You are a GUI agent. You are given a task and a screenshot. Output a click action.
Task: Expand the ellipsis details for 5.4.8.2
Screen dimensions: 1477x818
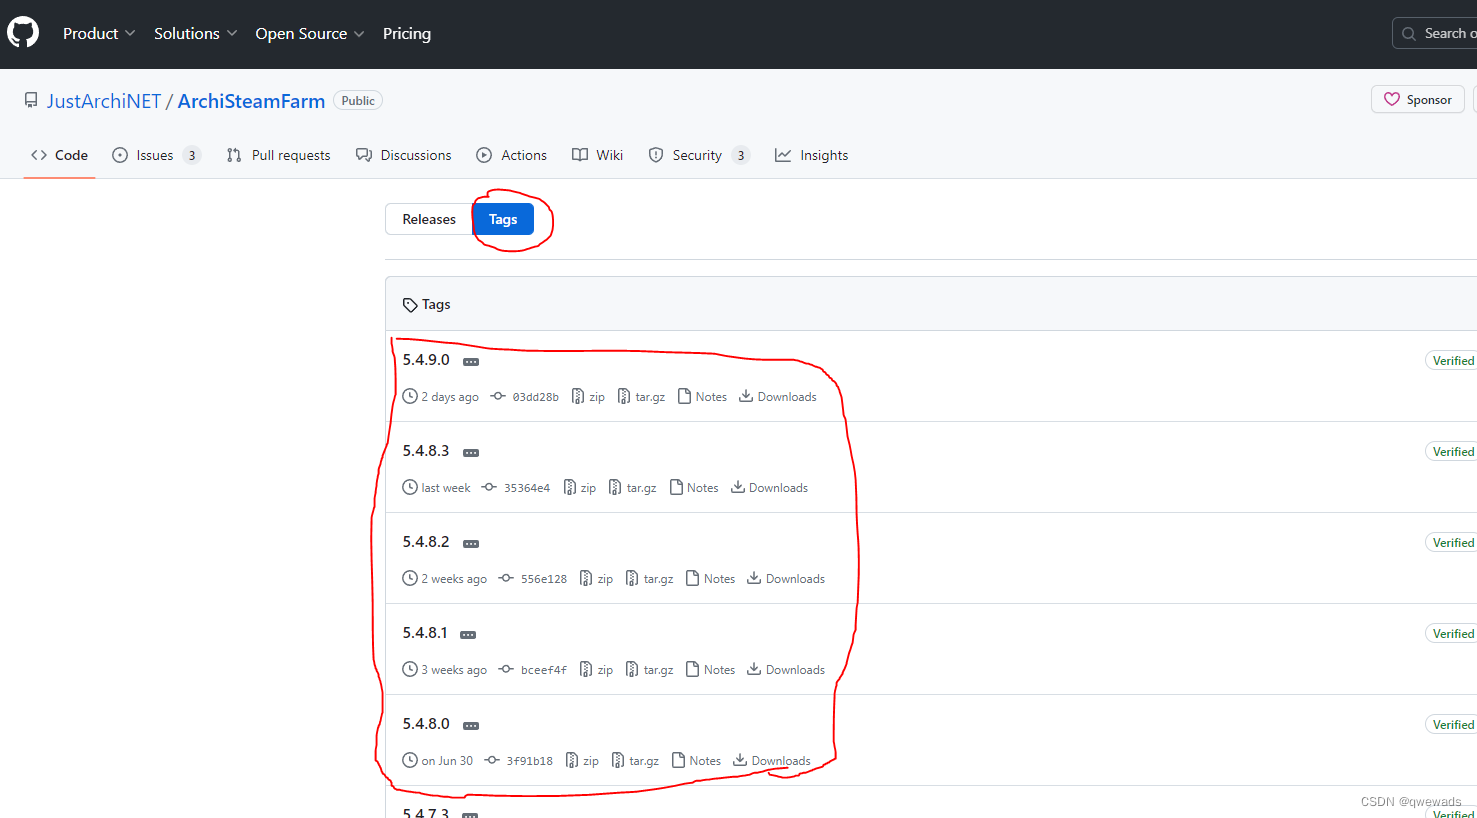pyautogui.click(x=471, y=544)
